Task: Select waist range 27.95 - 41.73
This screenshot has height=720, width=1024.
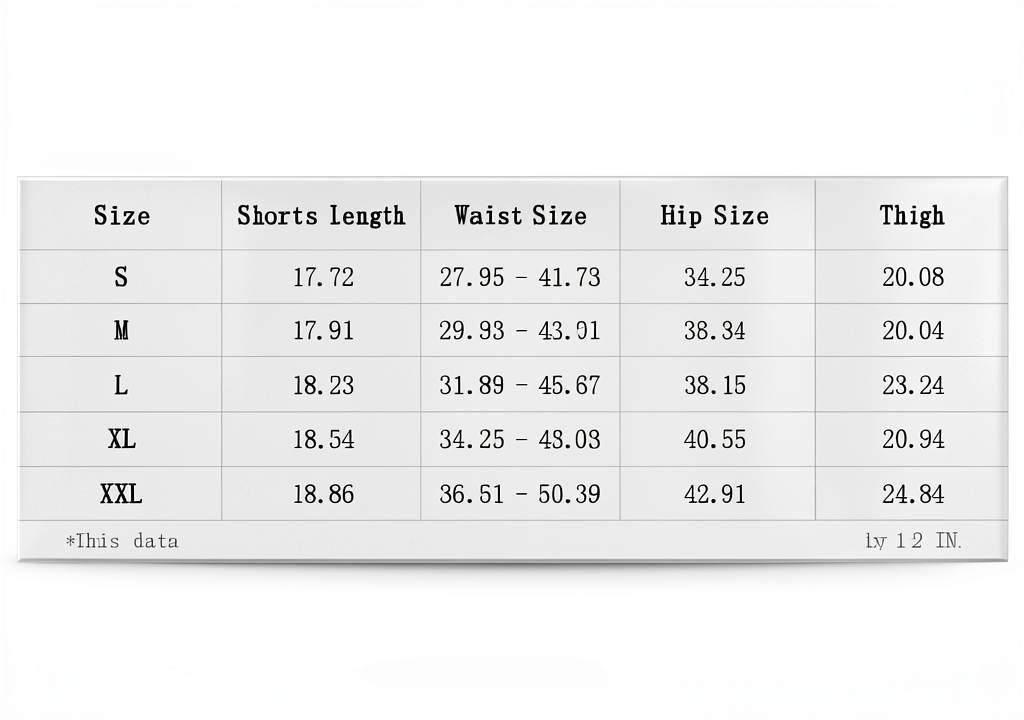Action: pyautogui.click(x=520, y=278)
